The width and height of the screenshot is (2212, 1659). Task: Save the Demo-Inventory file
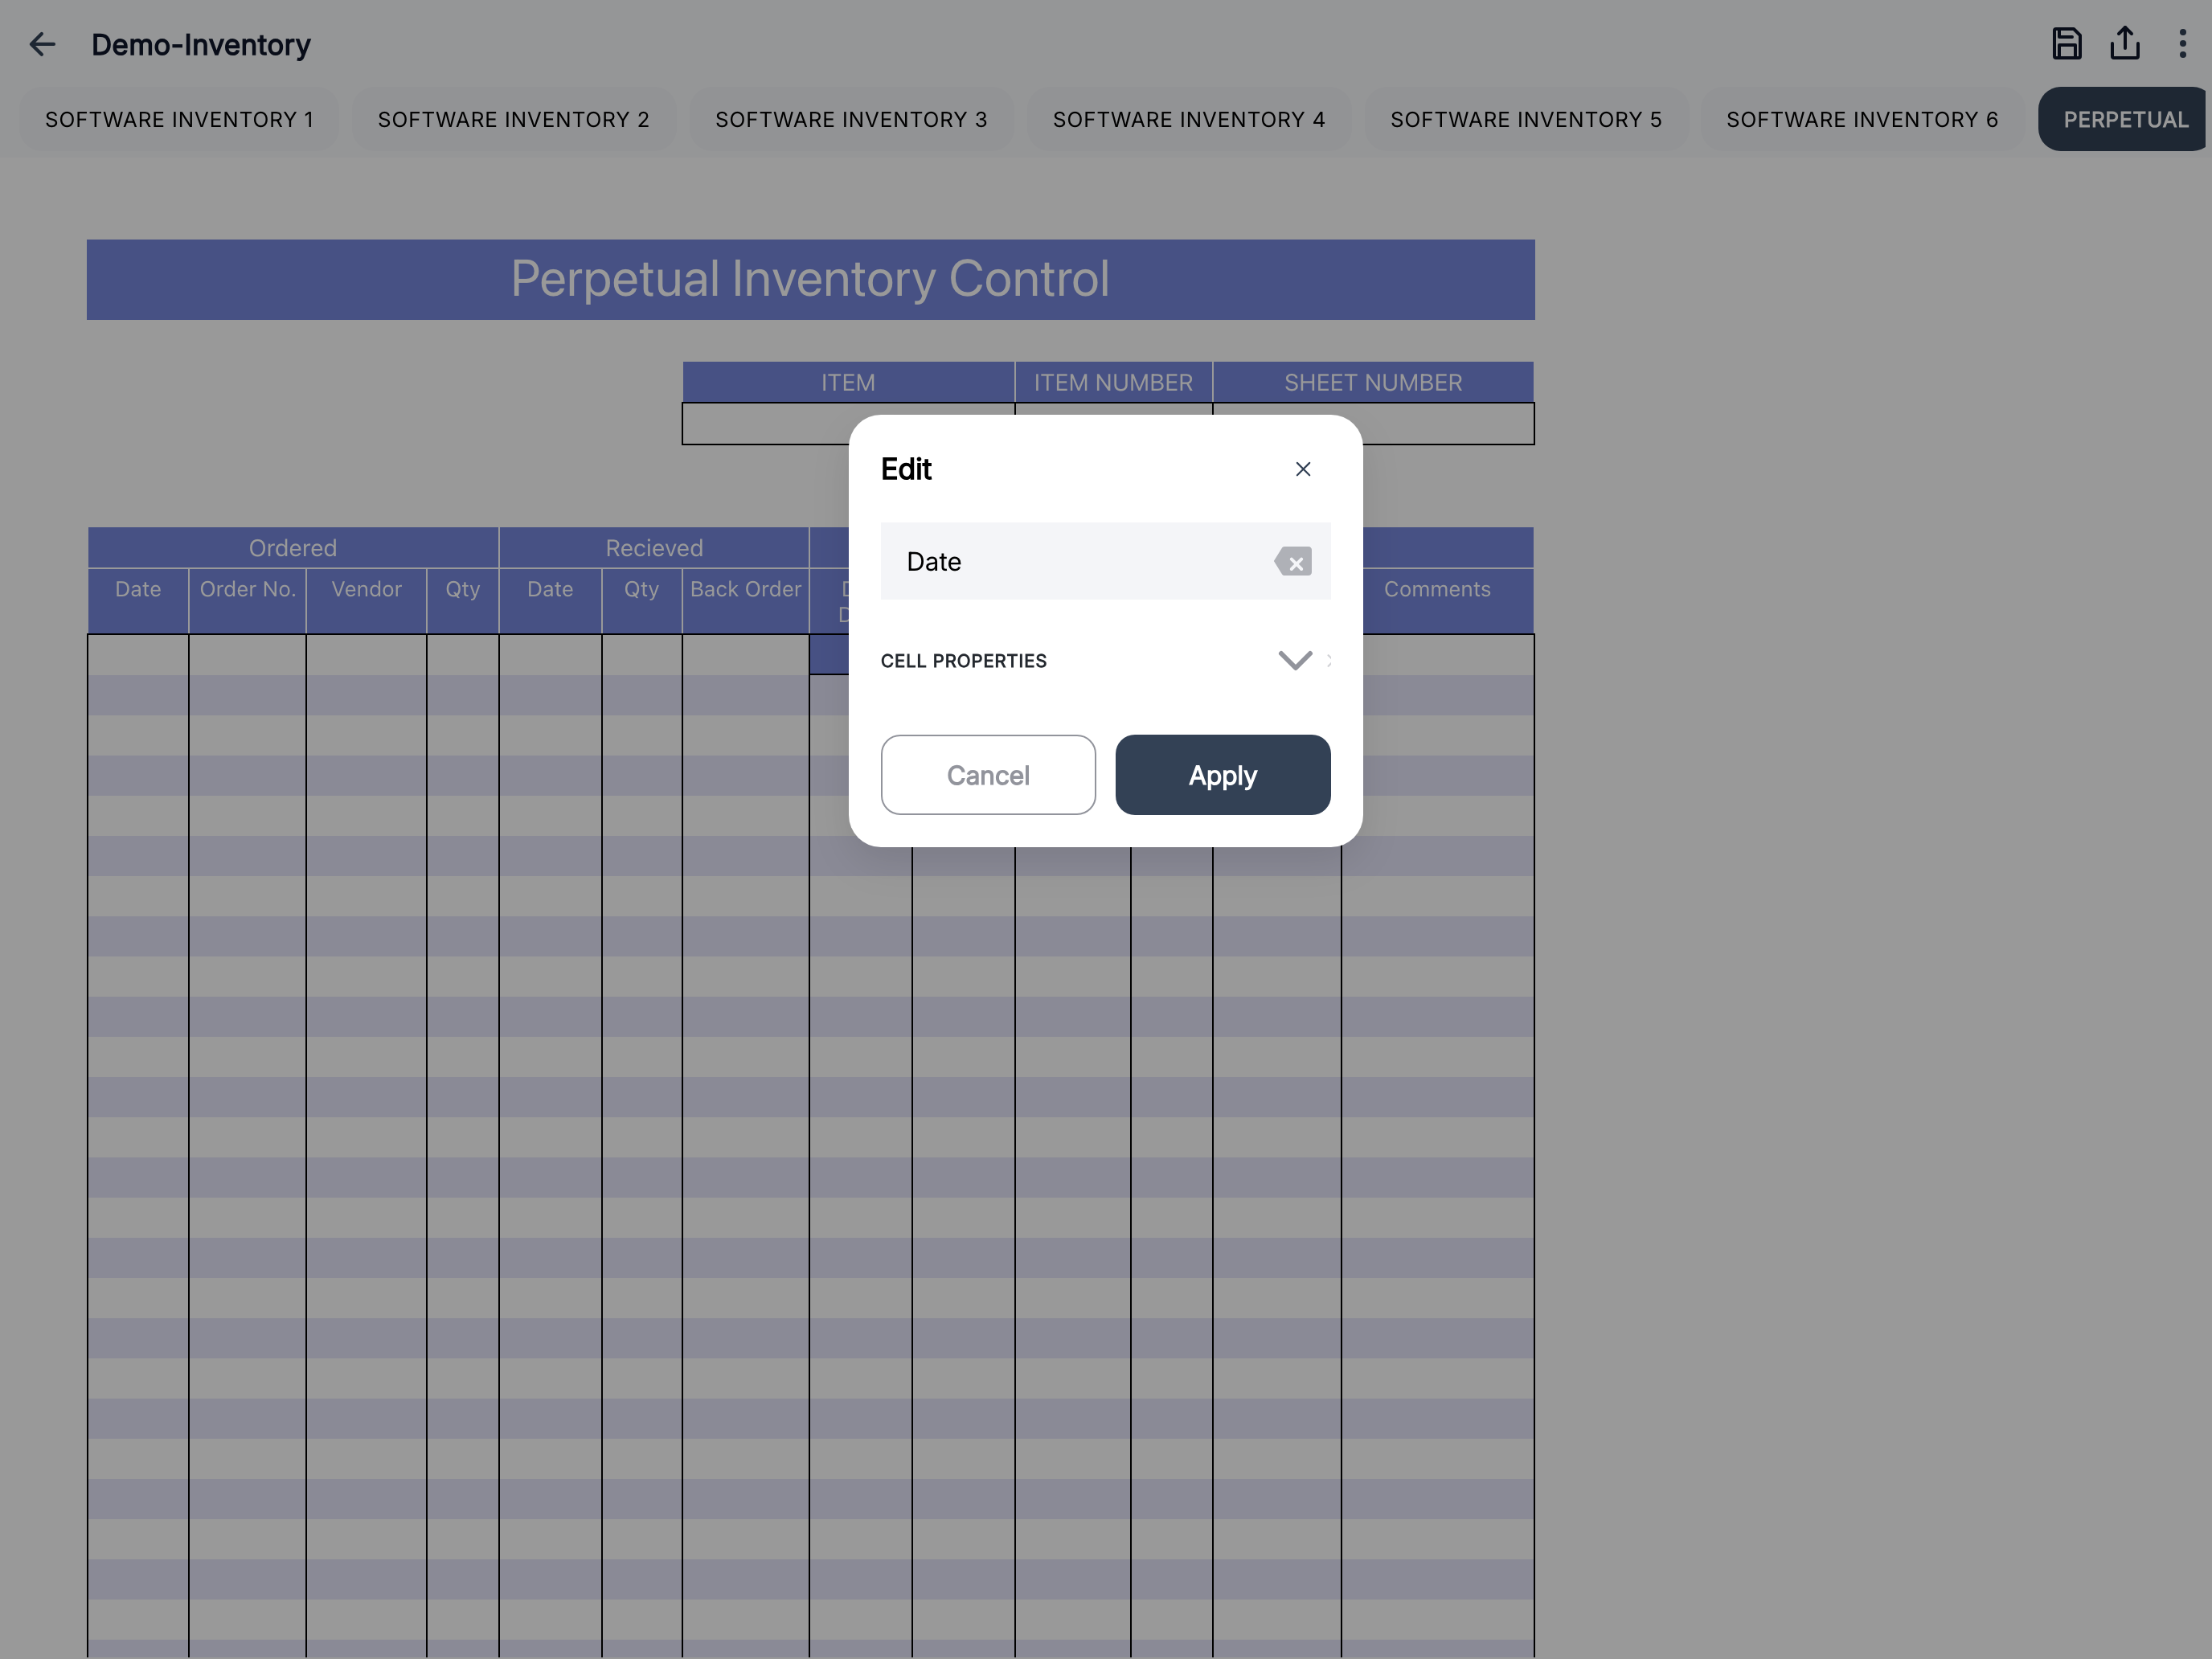click(x=2067, y=44)
